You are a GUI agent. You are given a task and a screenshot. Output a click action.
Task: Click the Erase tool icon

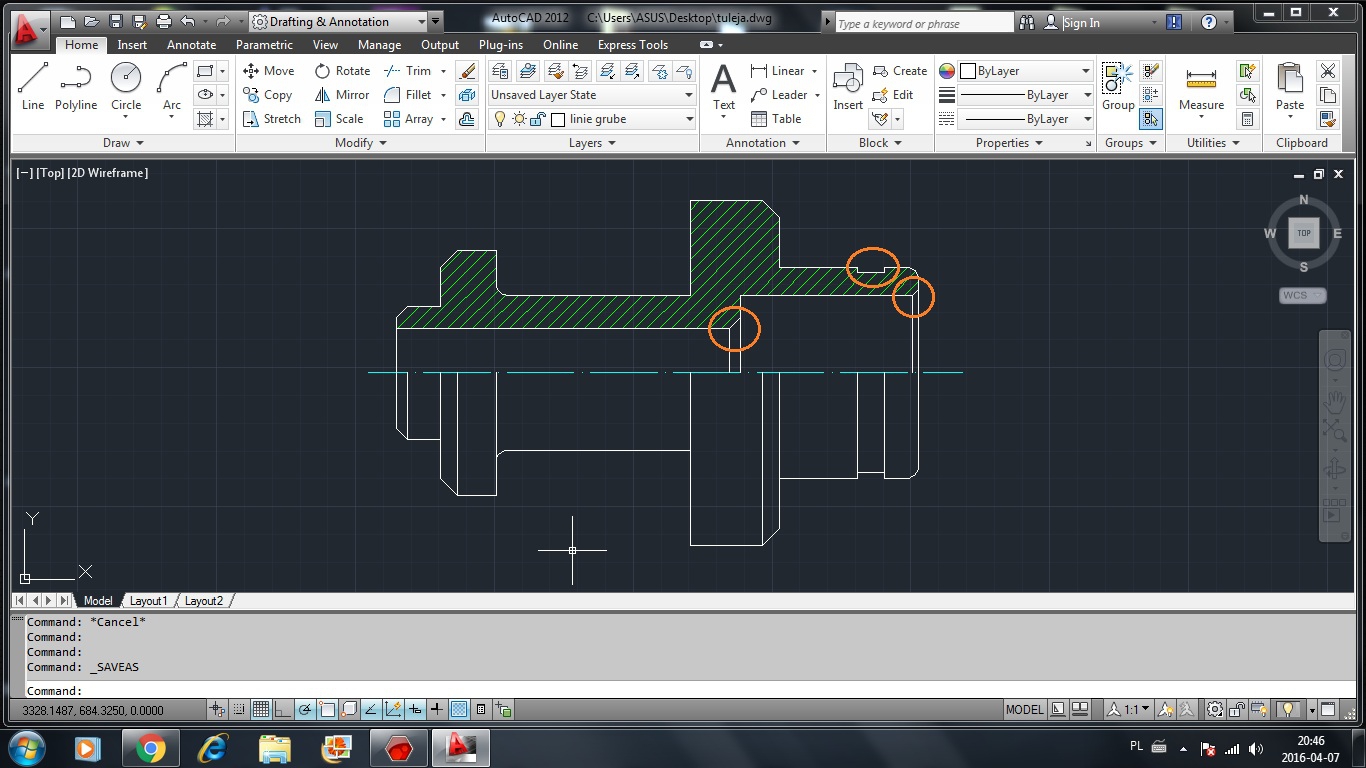click(467, 71)
